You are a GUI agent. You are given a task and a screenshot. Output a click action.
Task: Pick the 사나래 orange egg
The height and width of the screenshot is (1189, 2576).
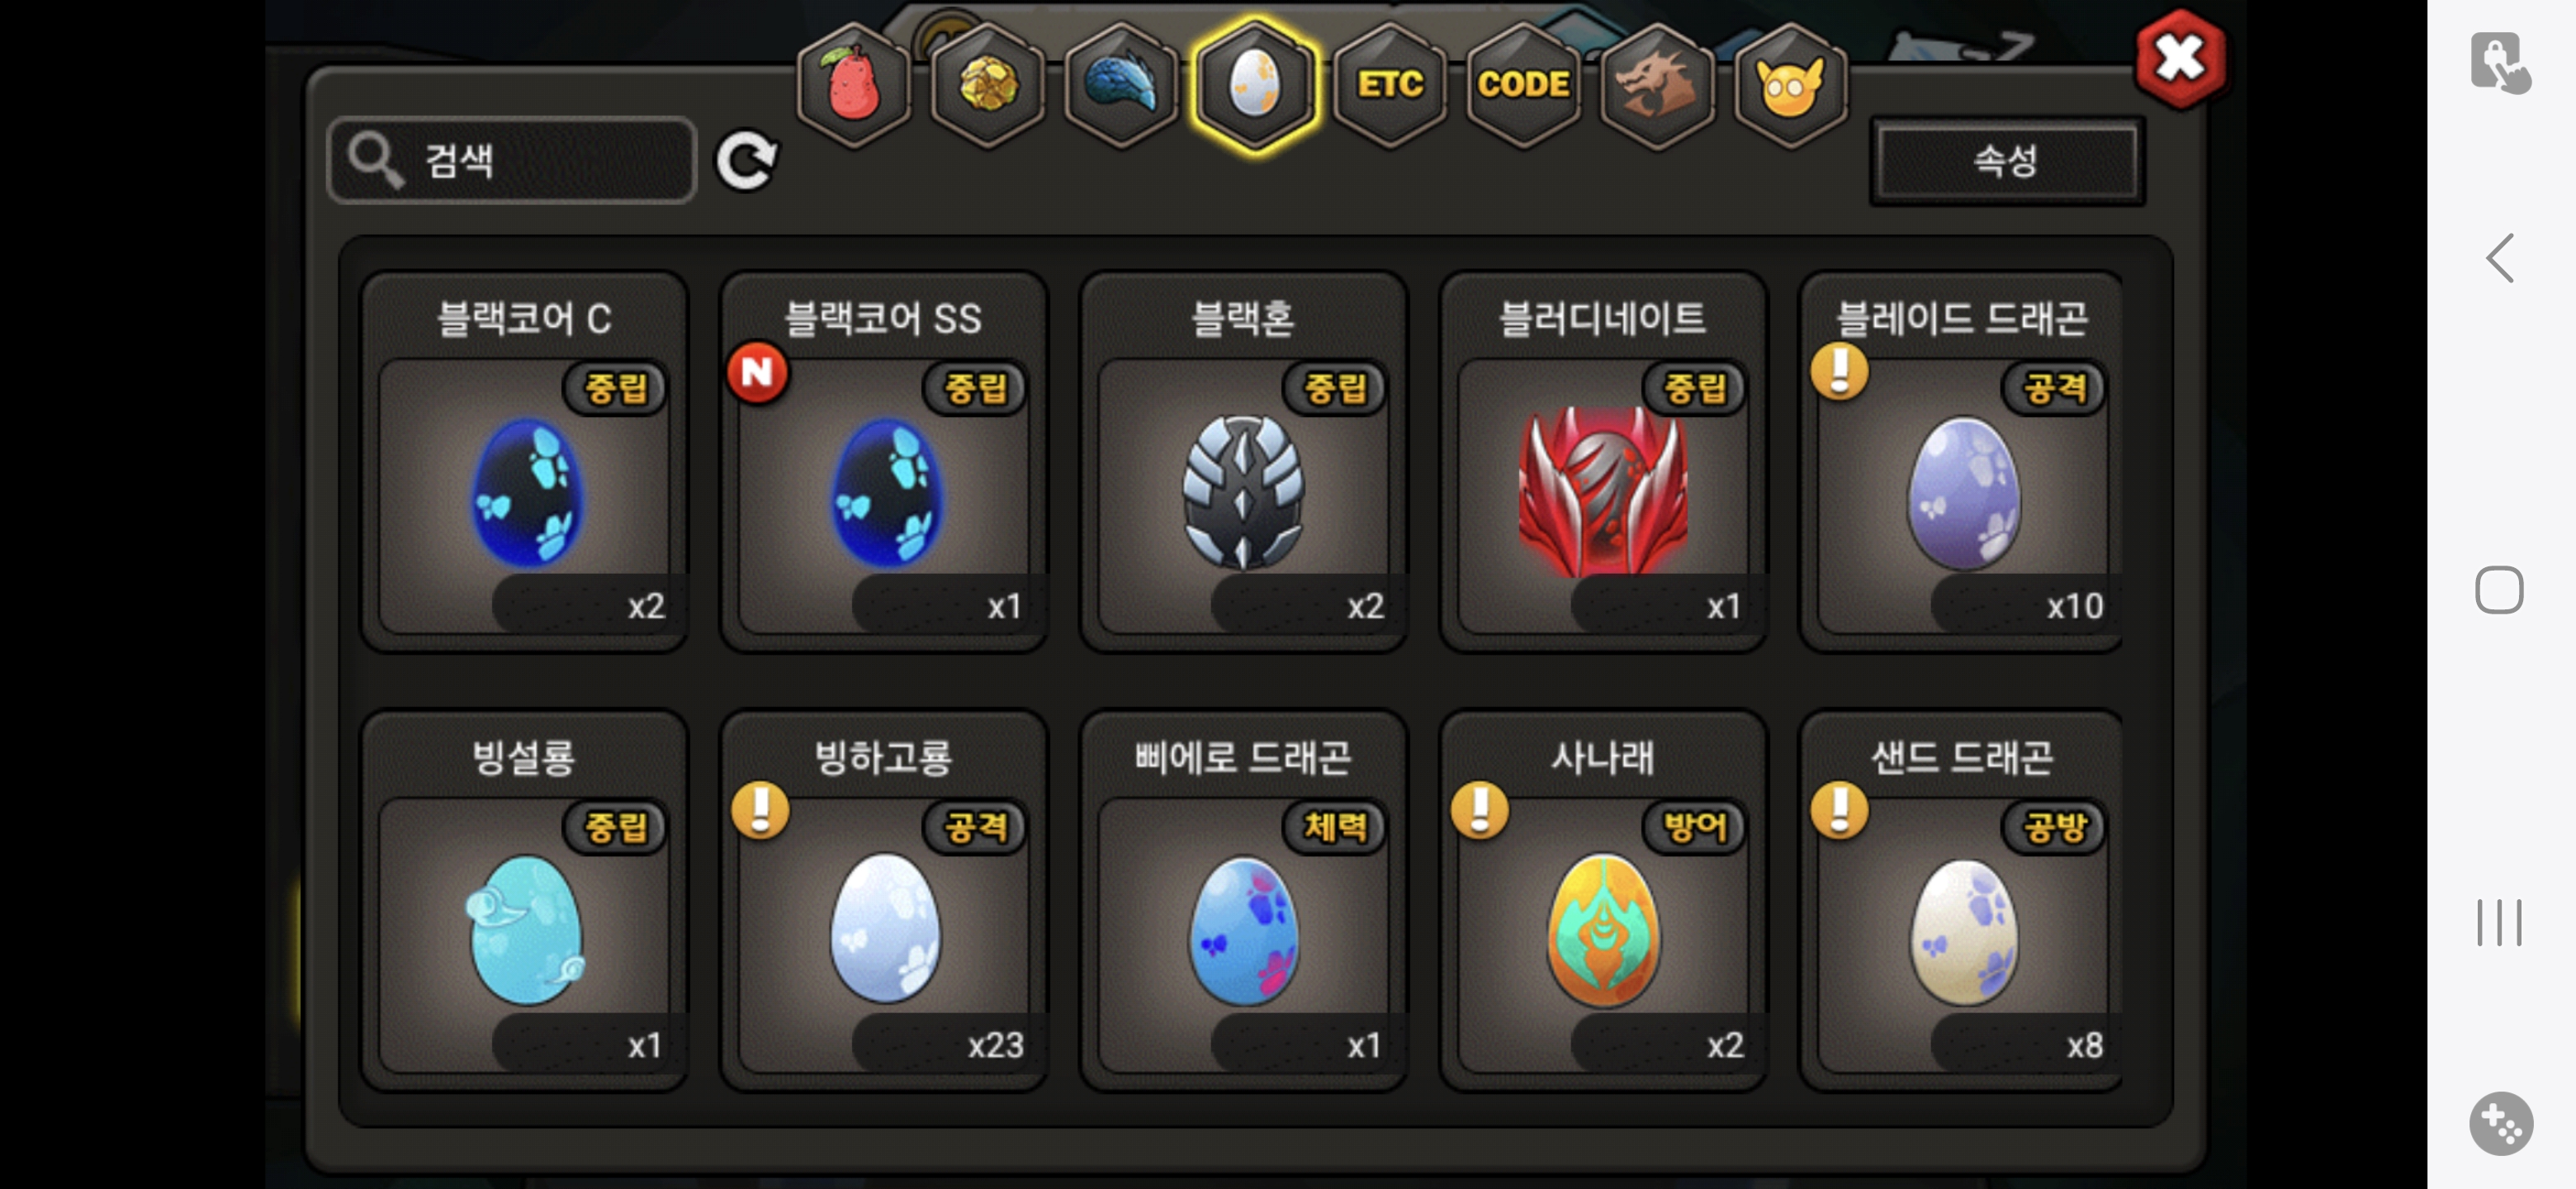pyautogui.click(x=1602, y=901)
